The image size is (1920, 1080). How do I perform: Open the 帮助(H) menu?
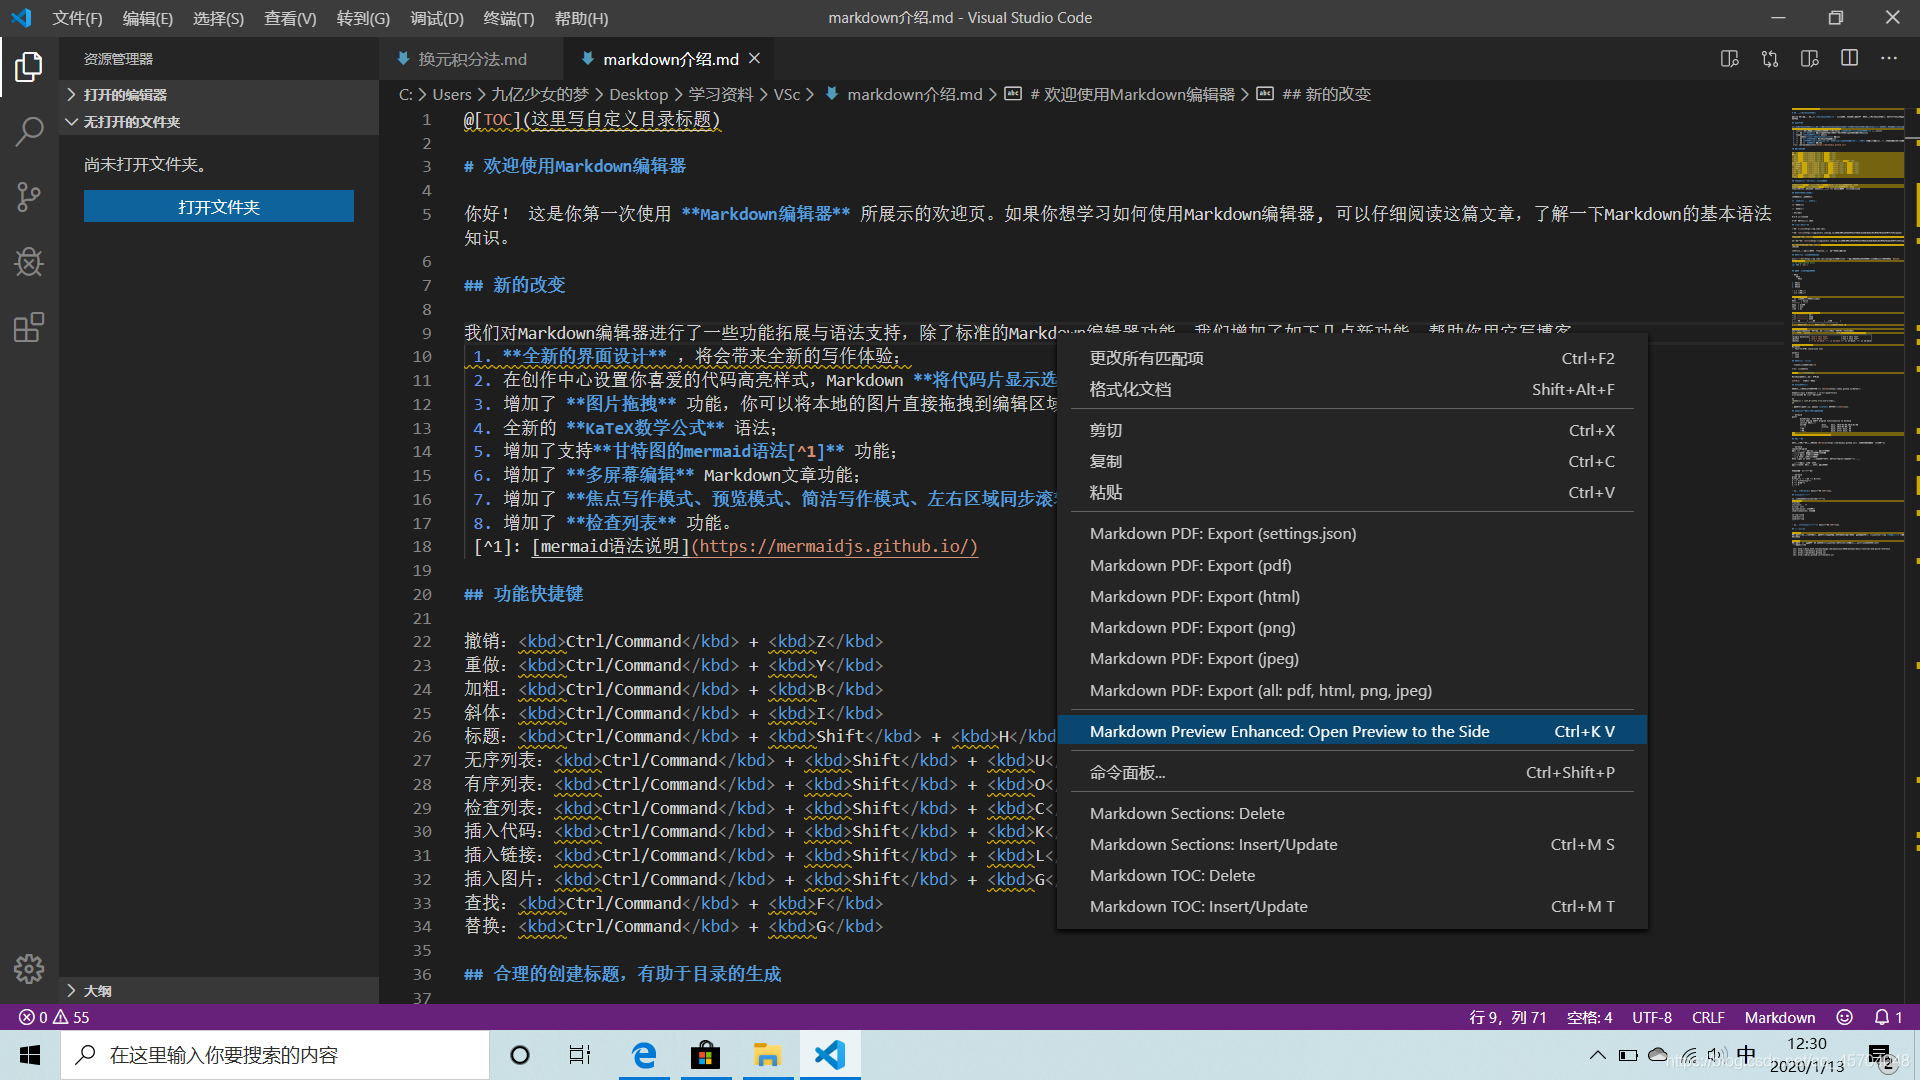[x=581, y=18]
